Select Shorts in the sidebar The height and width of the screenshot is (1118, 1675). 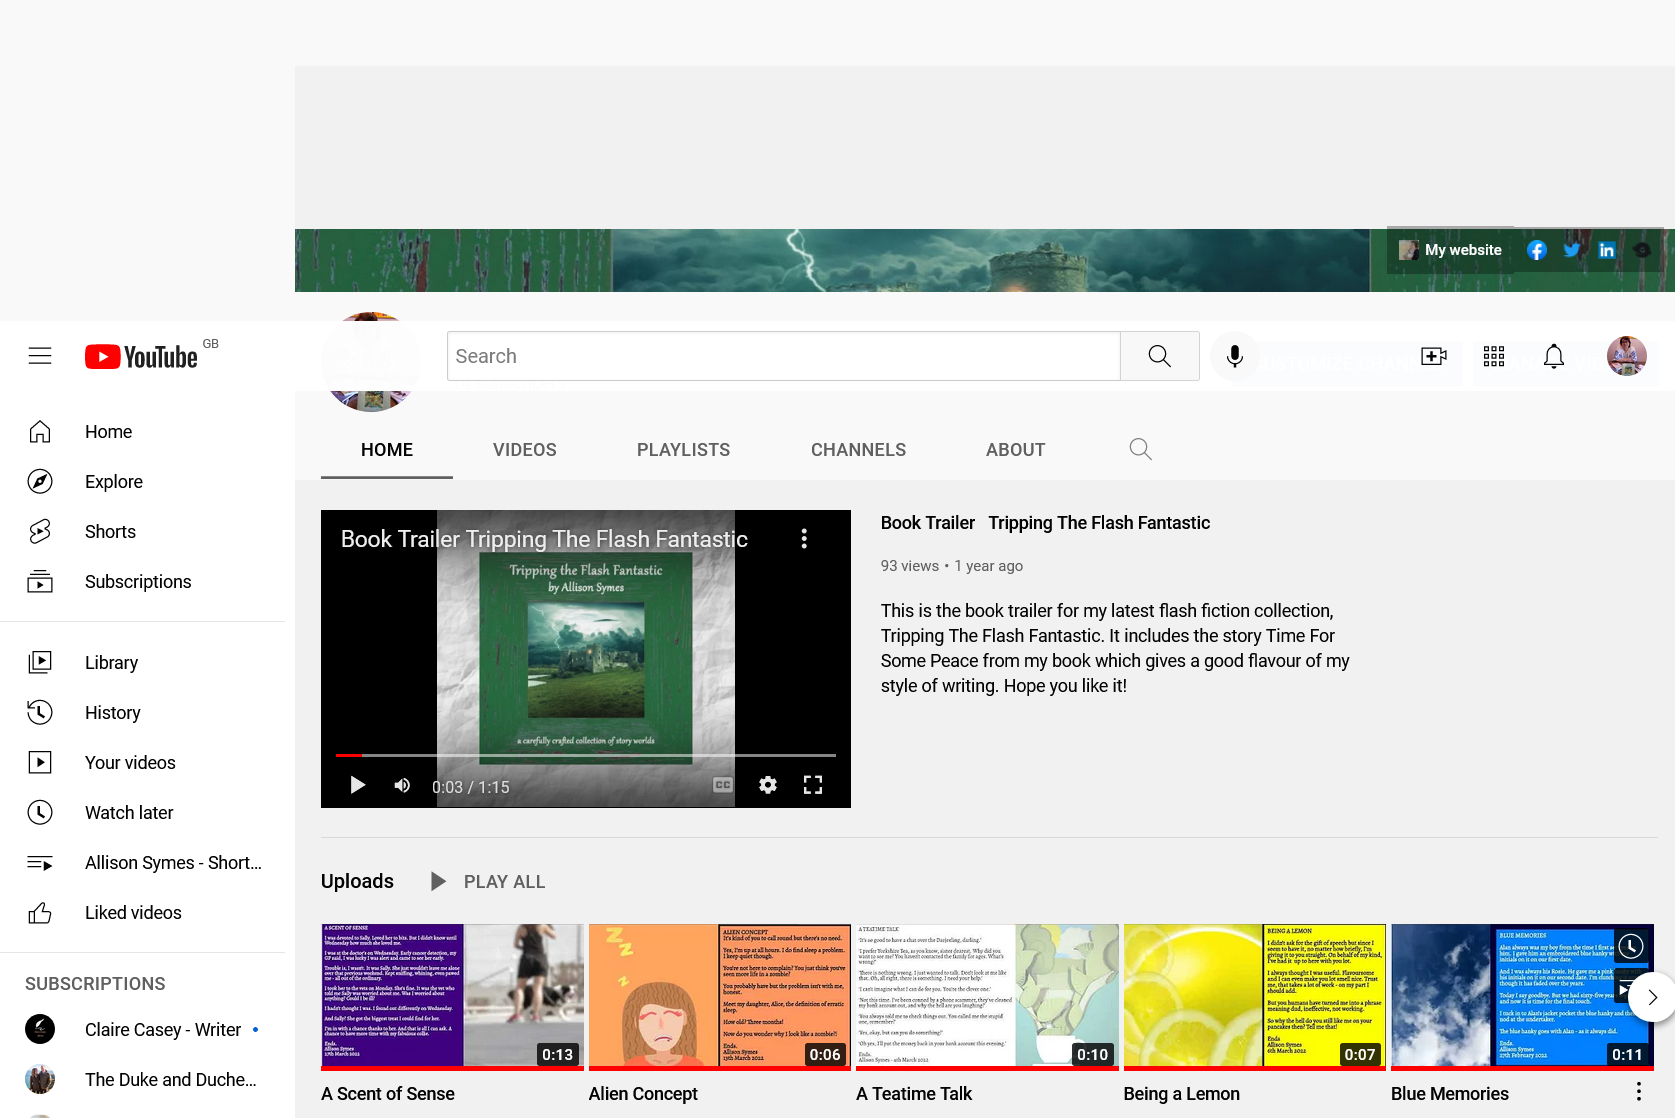[110, 531]
